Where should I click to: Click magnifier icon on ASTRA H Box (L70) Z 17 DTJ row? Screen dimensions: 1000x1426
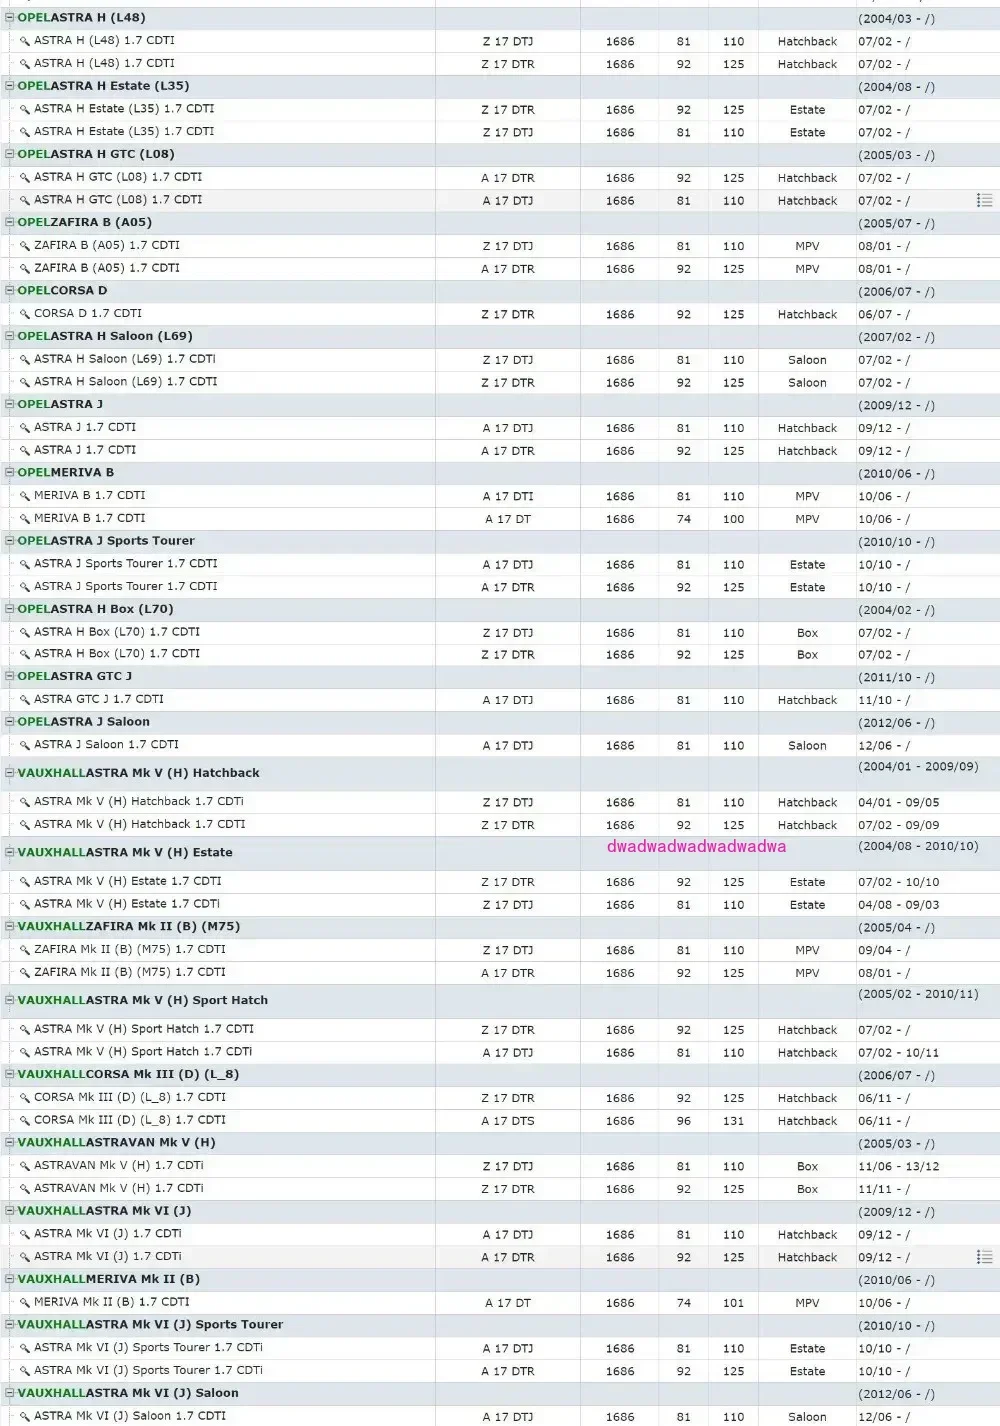pyautogui.click(x=25, y=632)
